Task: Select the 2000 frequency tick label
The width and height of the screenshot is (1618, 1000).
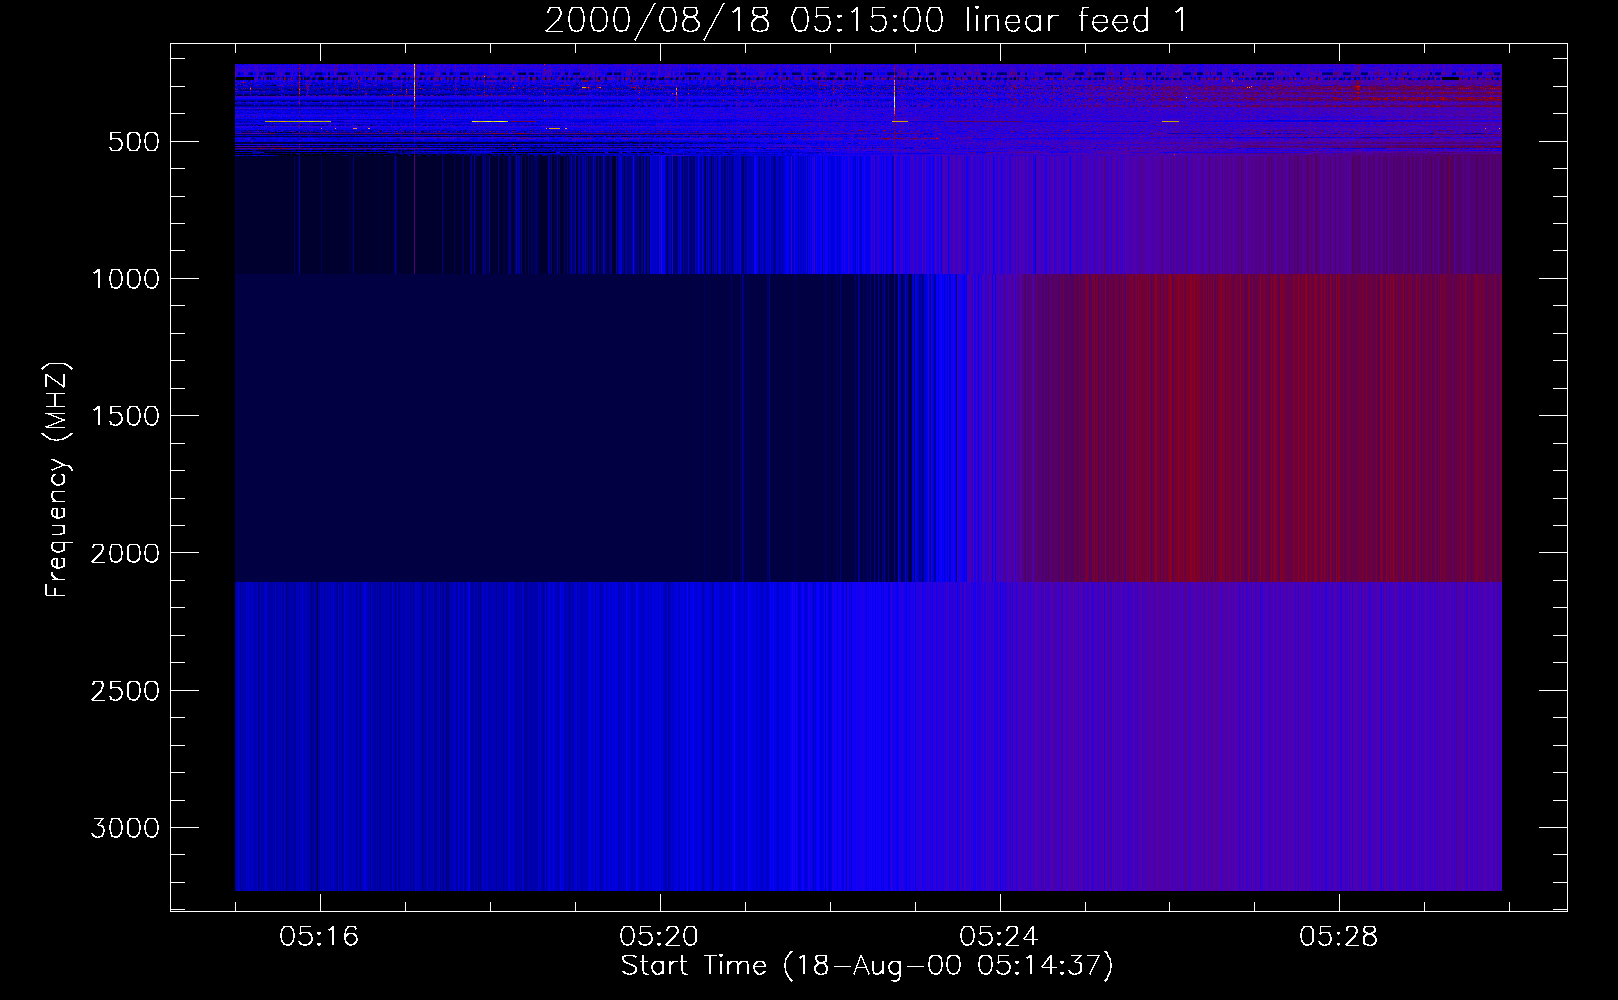Action: pos(125,554)
